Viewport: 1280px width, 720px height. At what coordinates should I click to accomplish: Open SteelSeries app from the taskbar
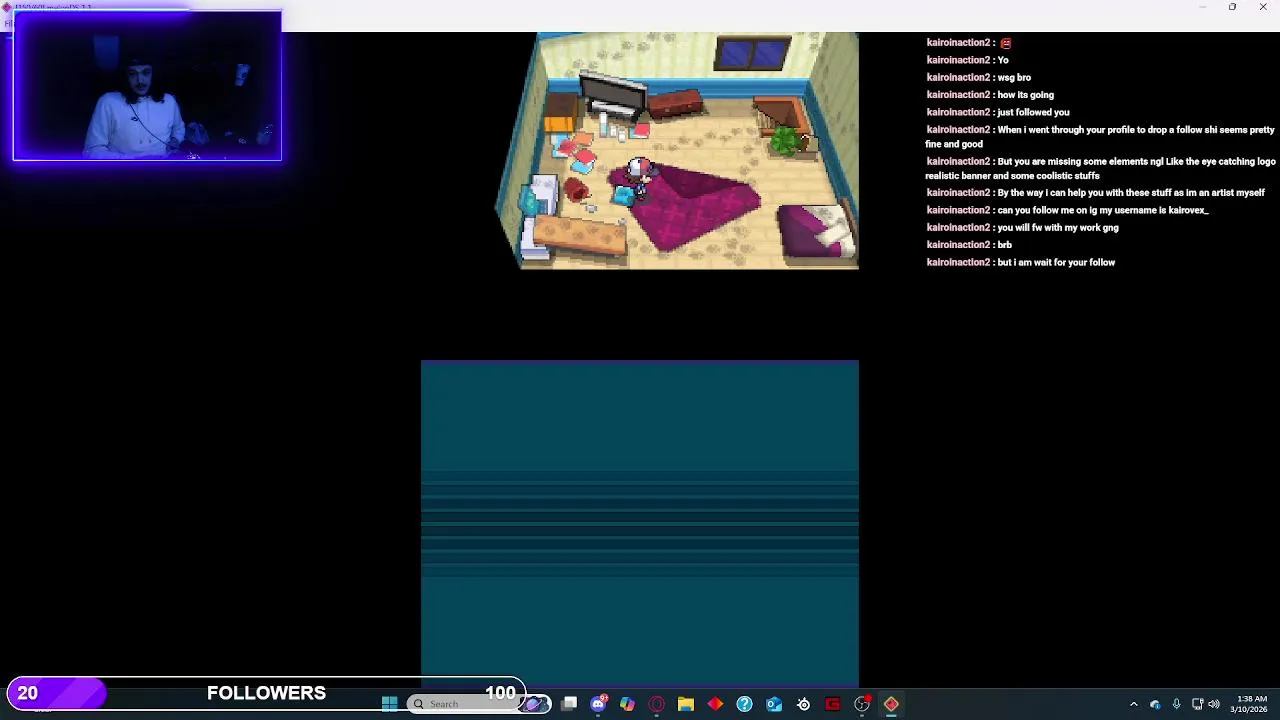(803, 704)
